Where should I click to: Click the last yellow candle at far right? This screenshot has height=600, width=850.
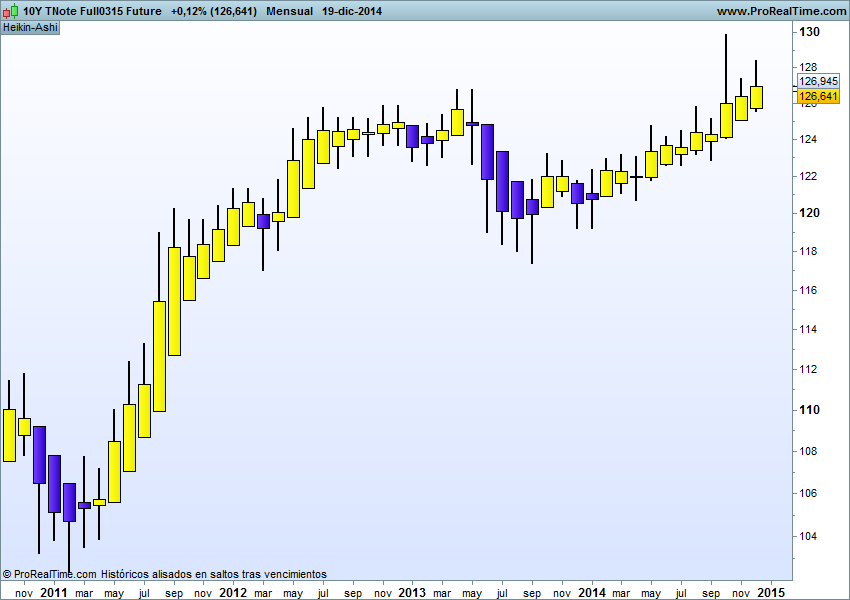(756, 97)
